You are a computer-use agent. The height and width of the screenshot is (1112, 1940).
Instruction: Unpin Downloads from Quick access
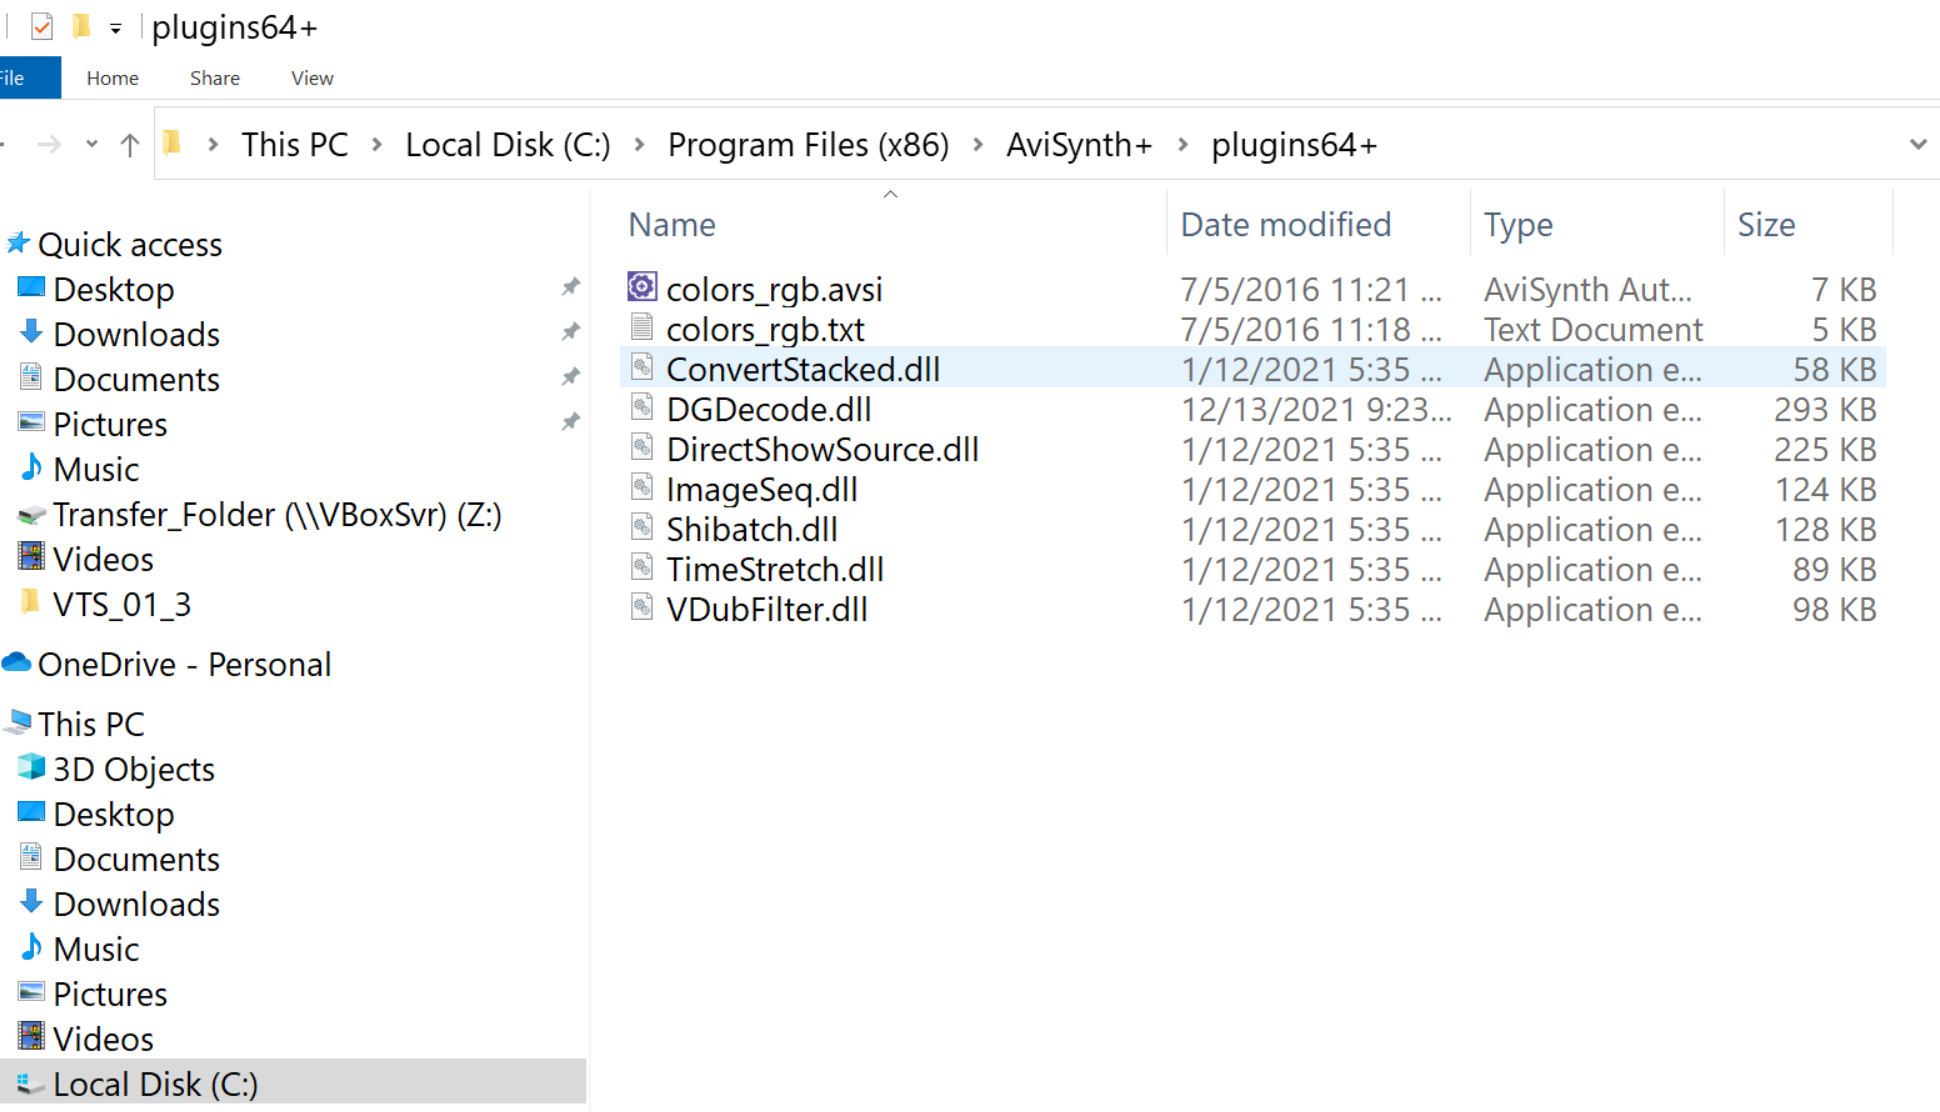570,331
